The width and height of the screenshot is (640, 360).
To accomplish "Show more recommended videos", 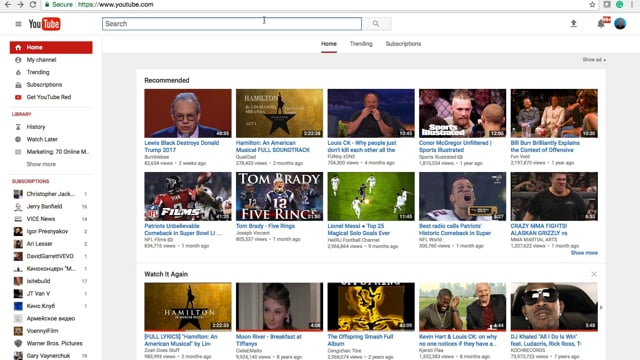I will 584,253.
